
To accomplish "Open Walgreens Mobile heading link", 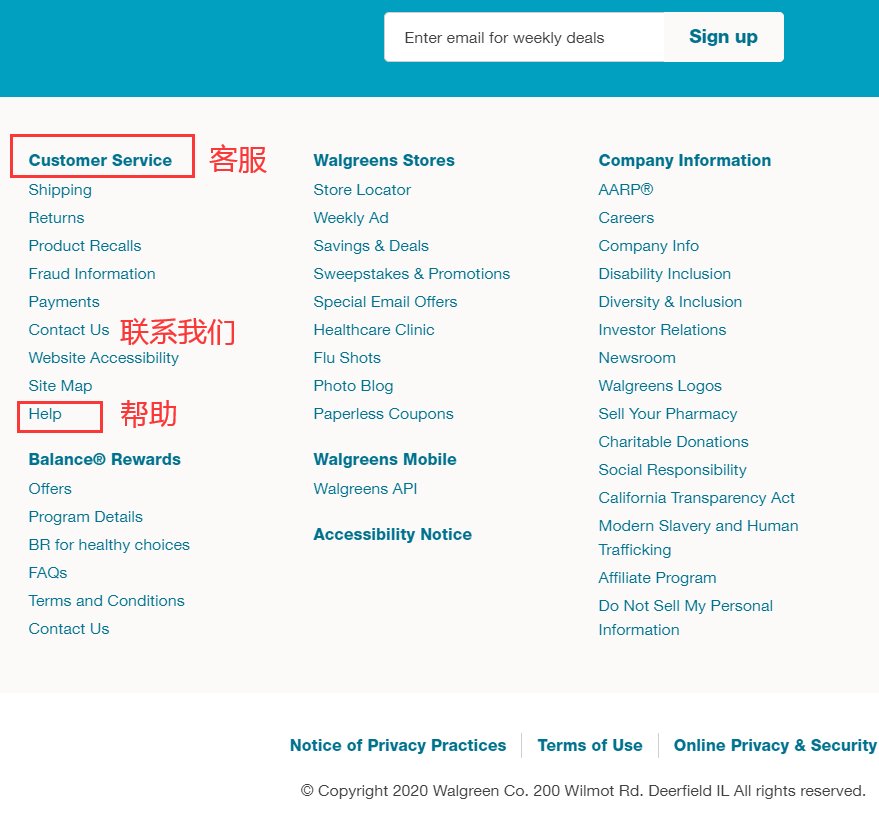I will click(x=385, y=459).
